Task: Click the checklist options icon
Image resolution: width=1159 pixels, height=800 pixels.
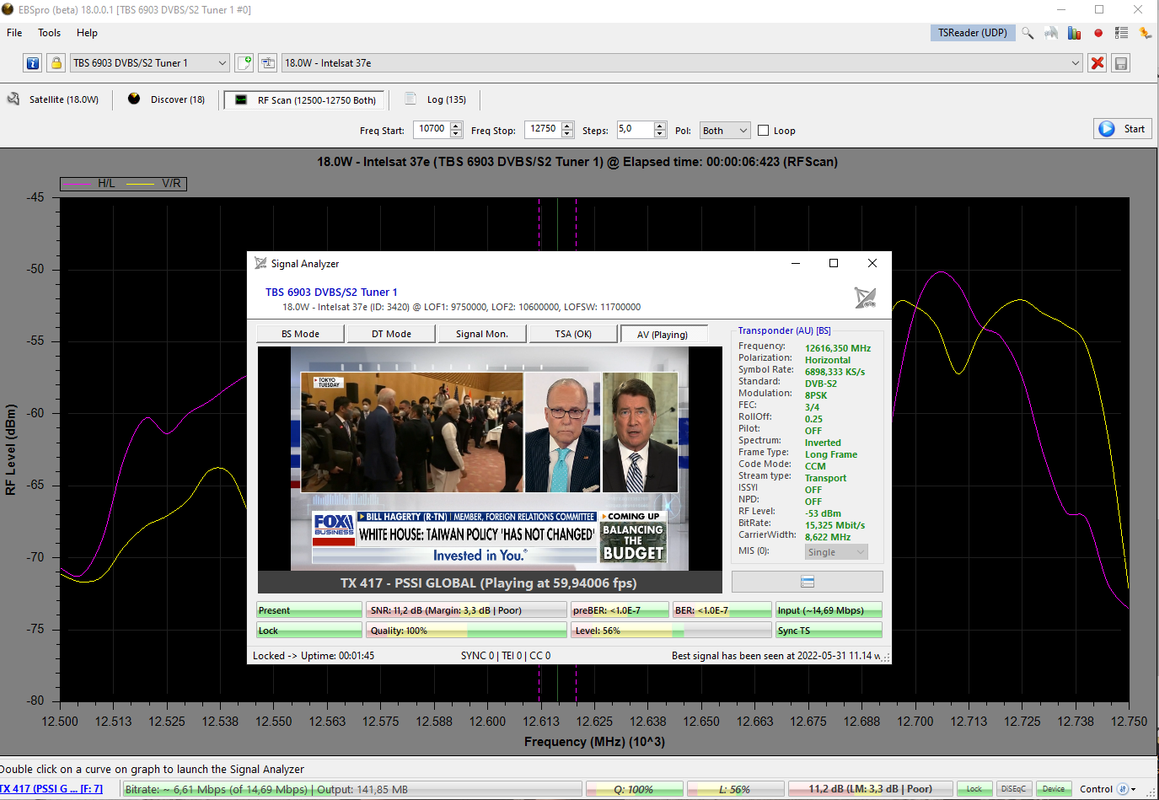Action: click(x=1121, y=33)
